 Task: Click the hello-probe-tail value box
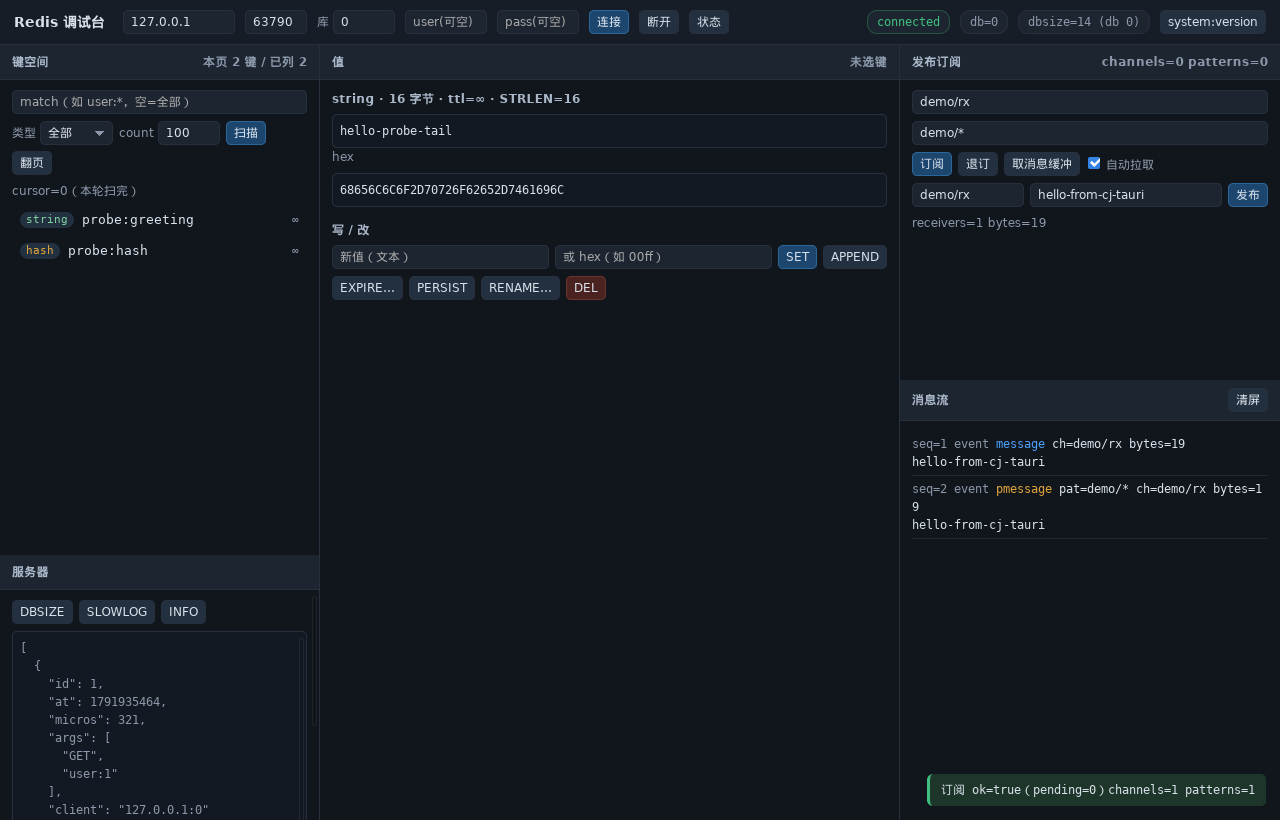click(609, 131)
